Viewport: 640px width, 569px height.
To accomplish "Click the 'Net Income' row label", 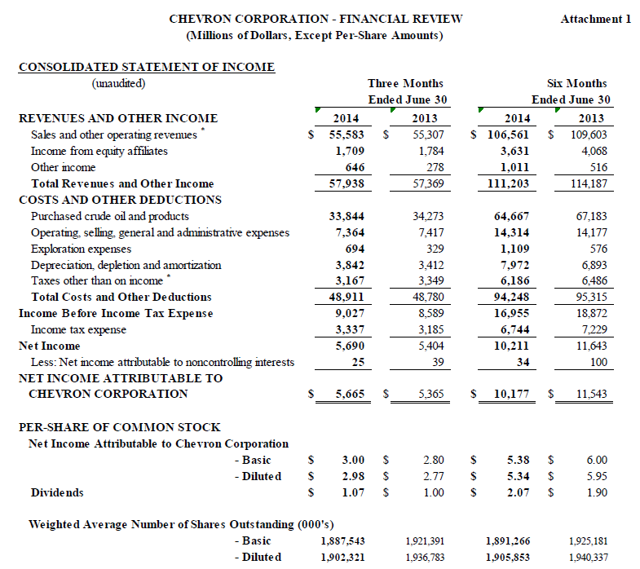I will (49, 346).
